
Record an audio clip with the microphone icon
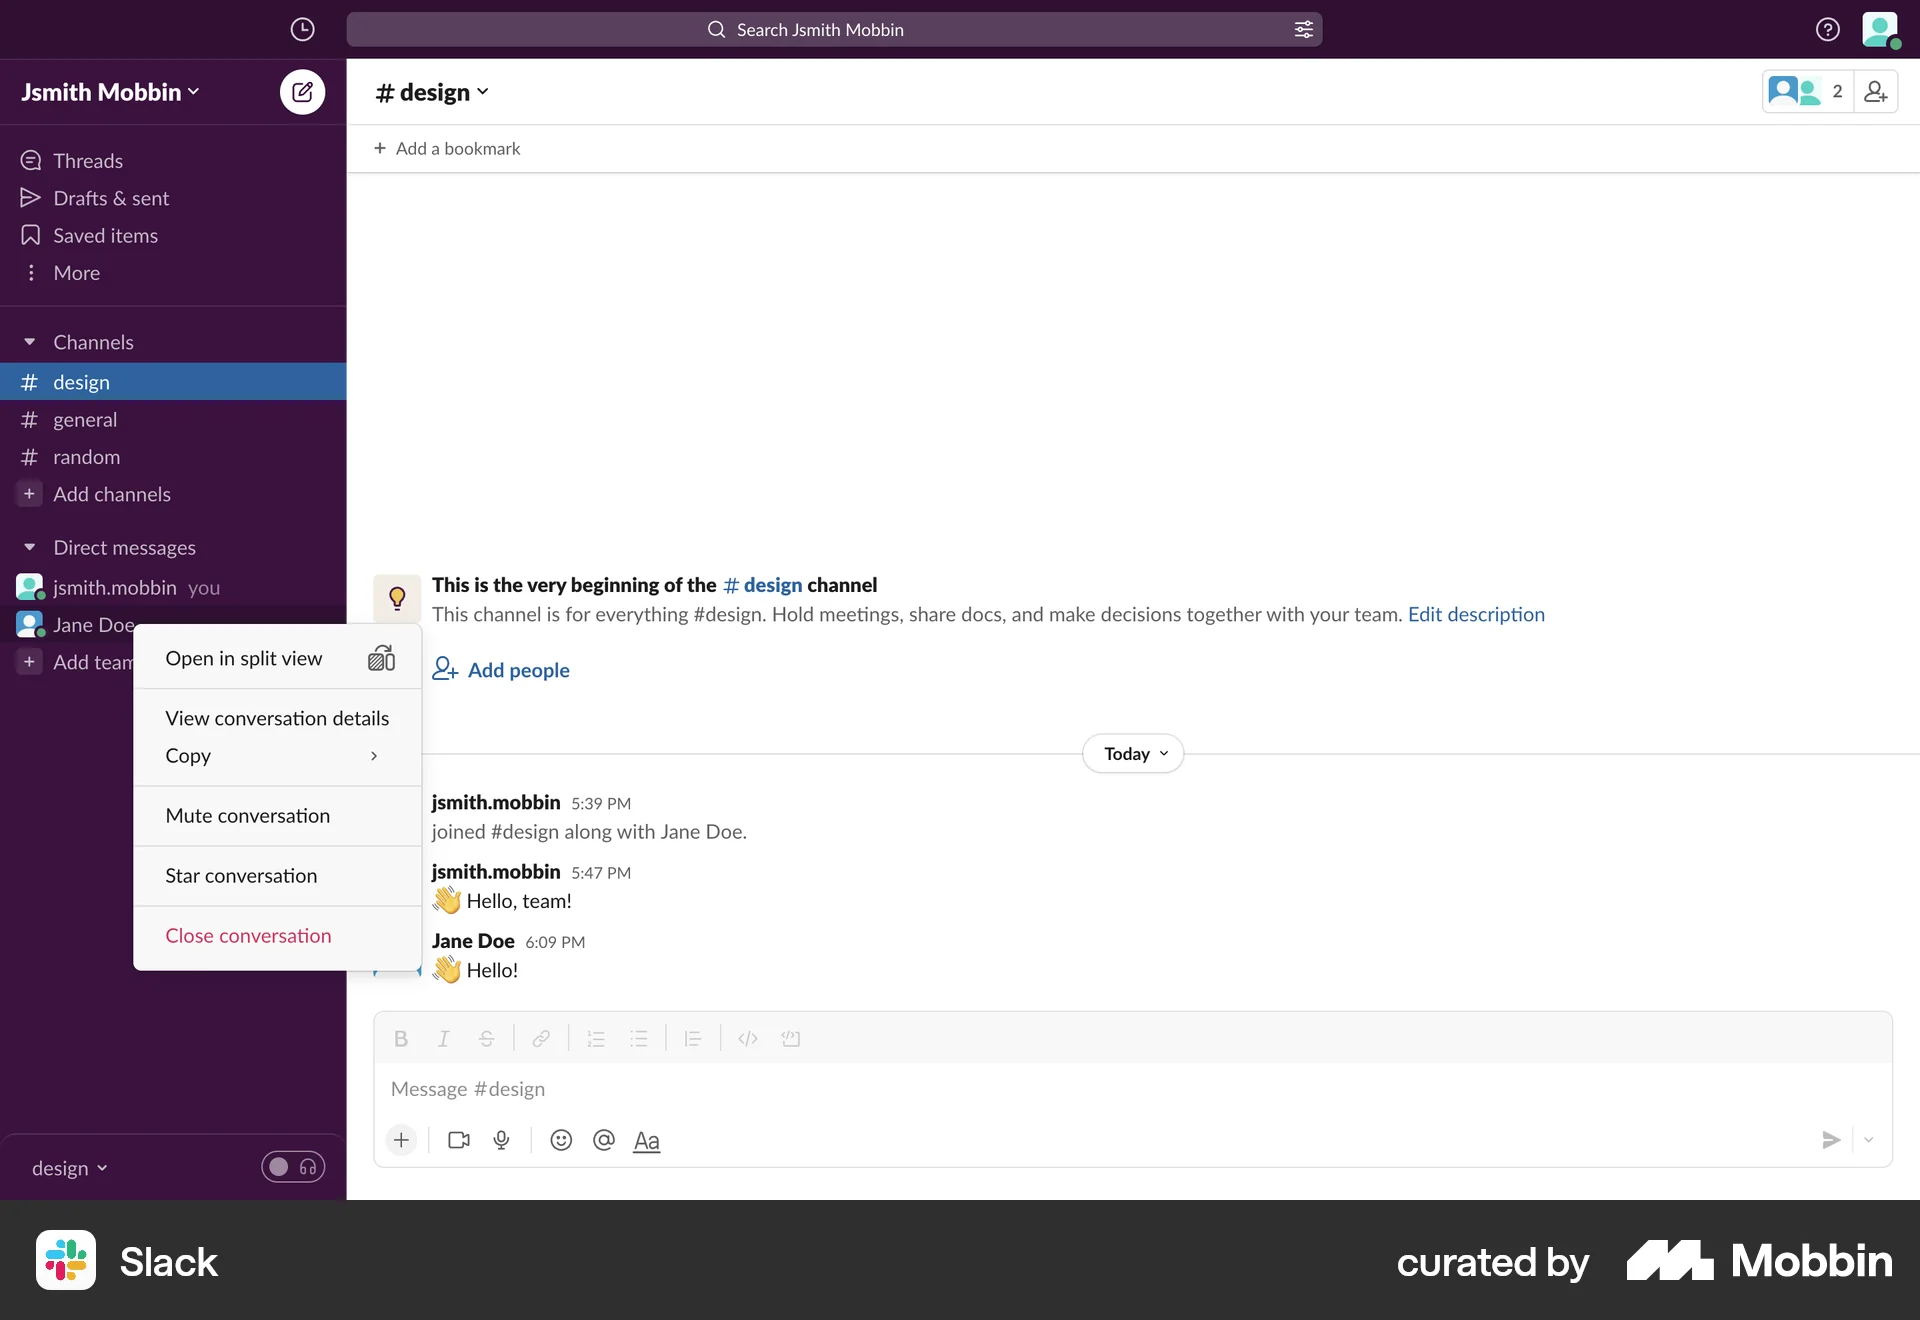[502, 1140]
